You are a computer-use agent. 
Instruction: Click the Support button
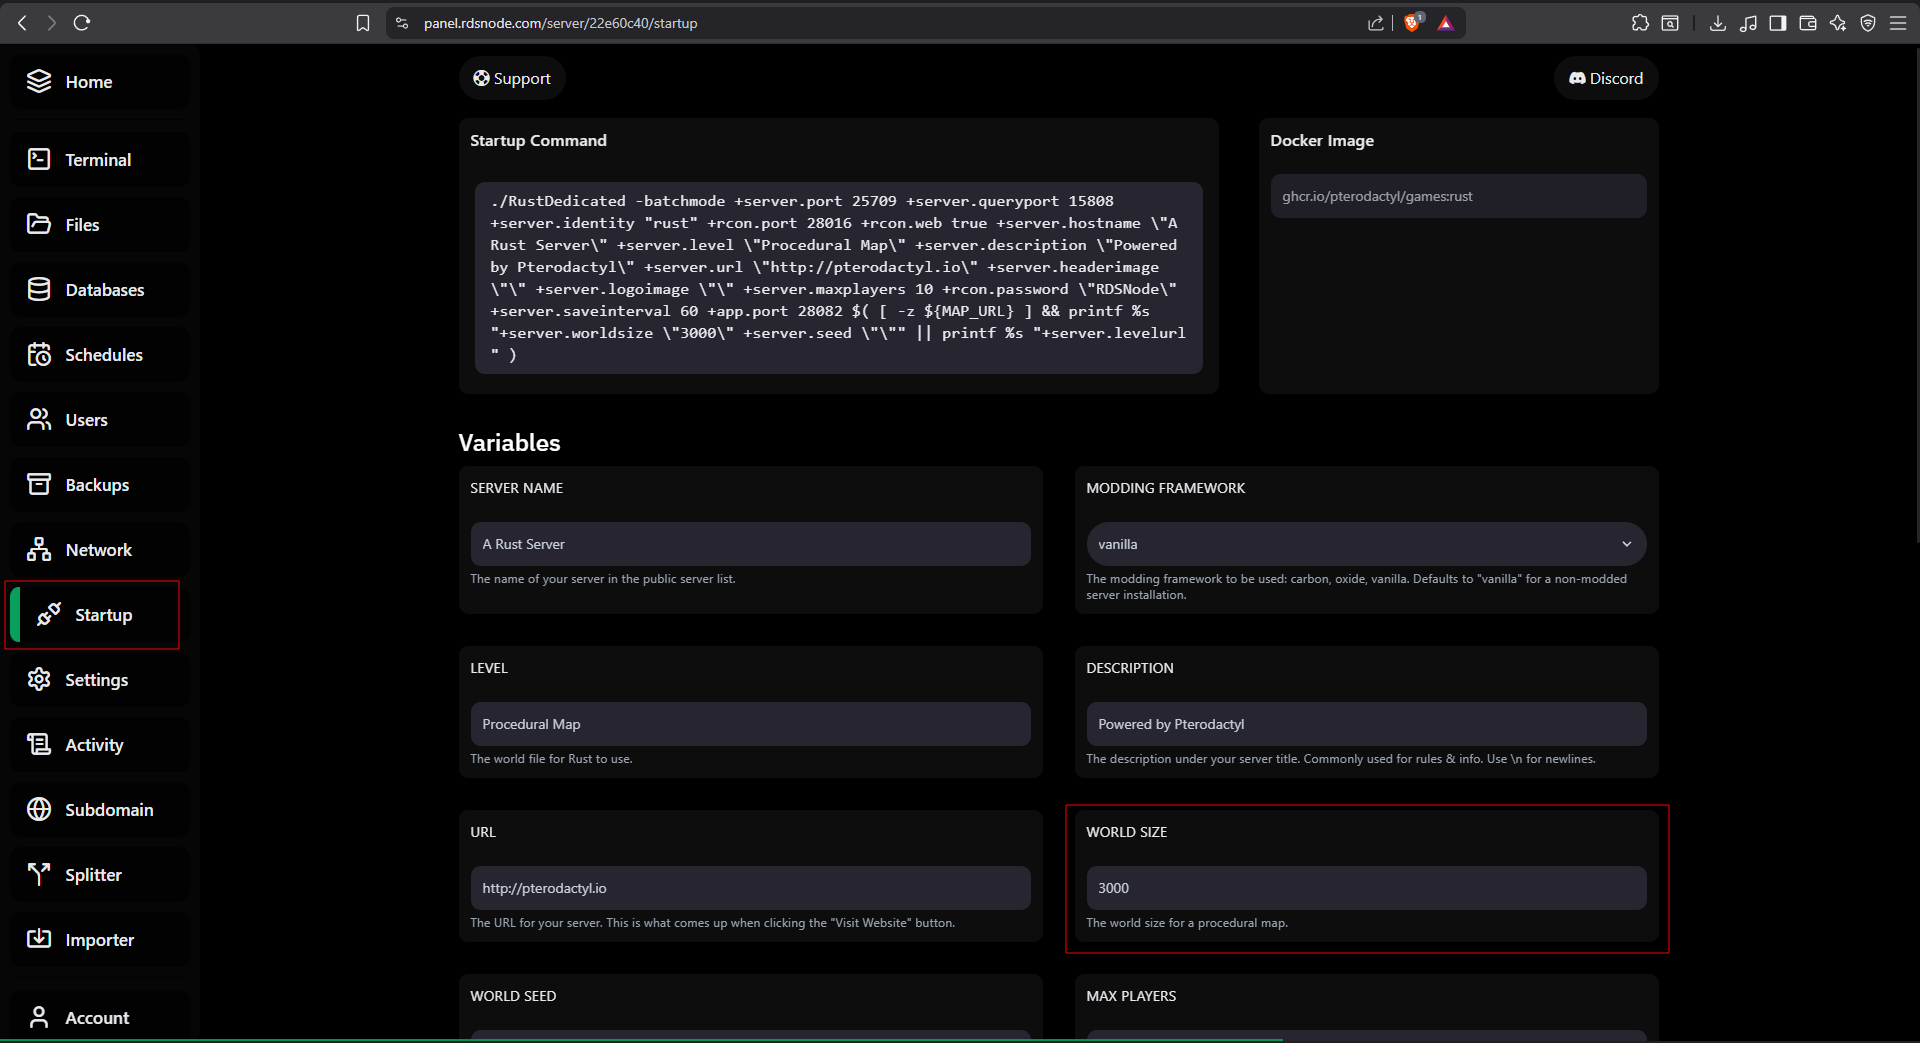pos(512,78)
